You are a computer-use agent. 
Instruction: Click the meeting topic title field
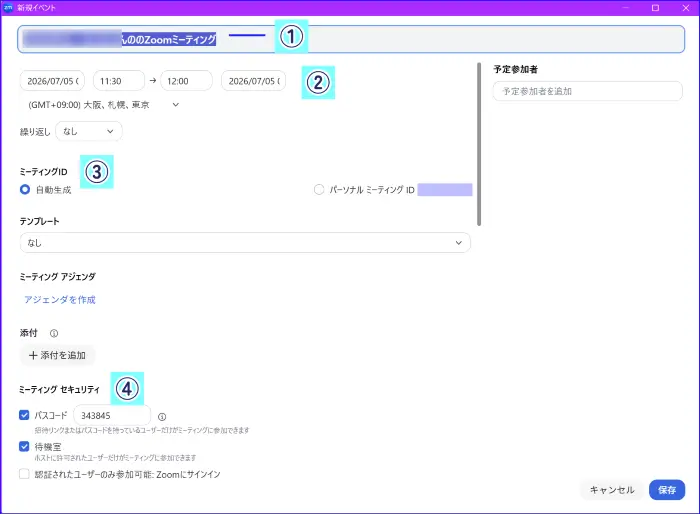[x=351, y=39]
